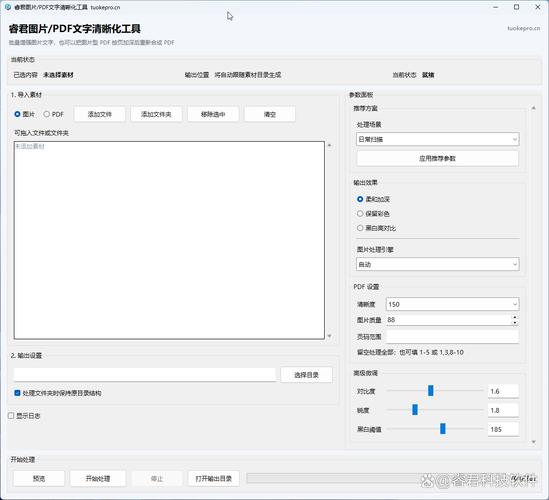Screen dimensions: 549x500
Task: Increase 图片质量 with the up stepper arrow
Action: [x=515, y=317]
